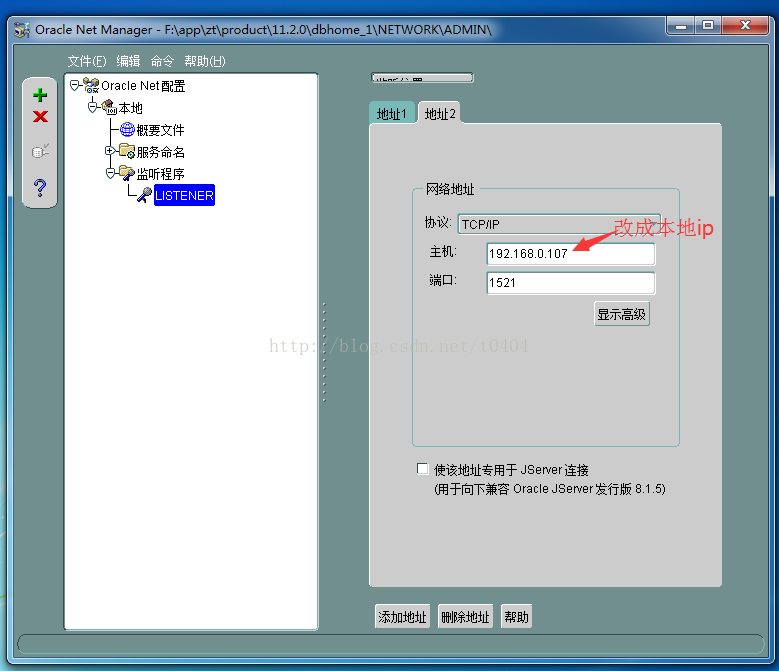The width and height of the screenshot is (779, 671).
Task: Click the 删除地址 button
Action: tap(465, 616)
